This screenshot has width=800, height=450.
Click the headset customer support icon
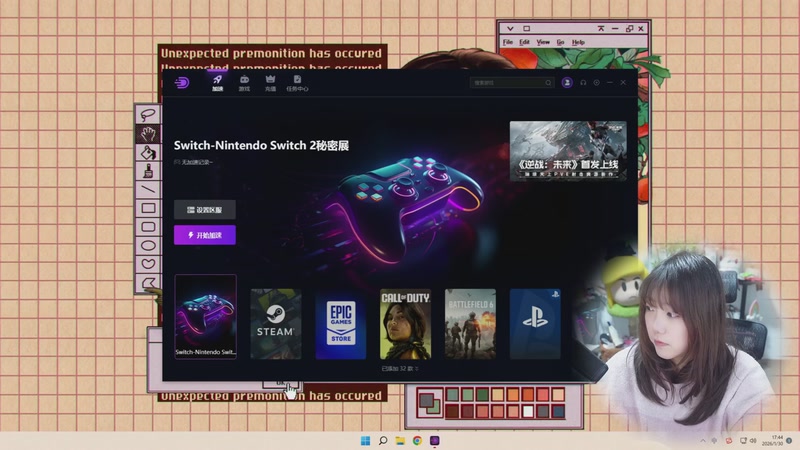(x=583, y=83)
